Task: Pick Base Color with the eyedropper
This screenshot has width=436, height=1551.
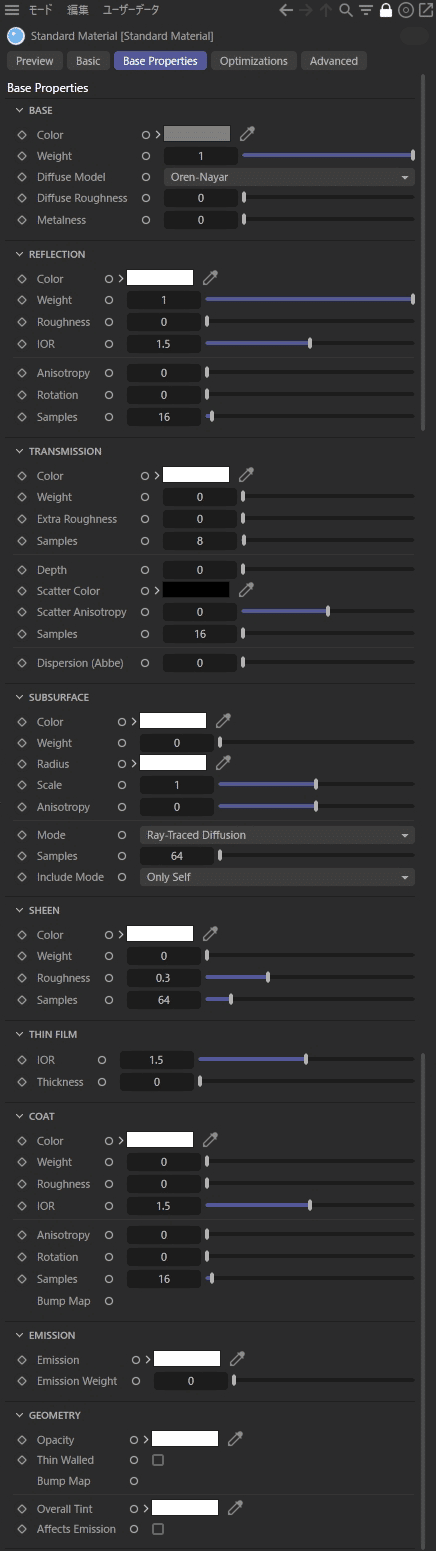Action: [247, 134]
